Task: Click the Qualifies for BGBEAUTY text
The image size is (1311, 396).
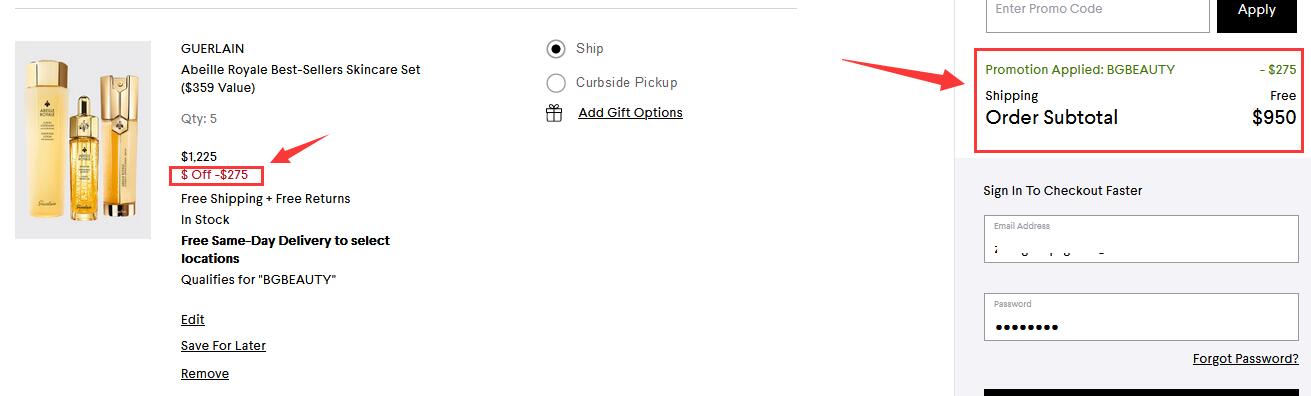Action: [x=258, y=280]
